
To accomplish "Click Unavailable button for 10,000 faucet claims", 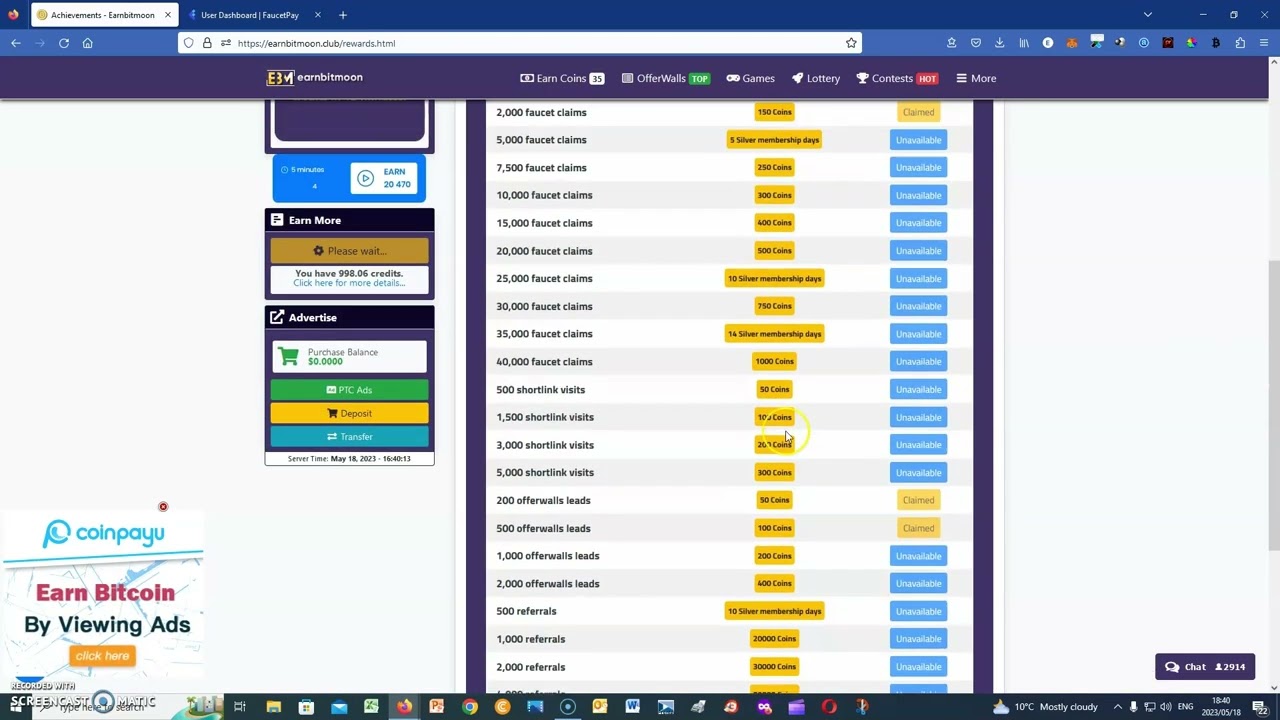I will pyautogui.click(x=918, y=195).
